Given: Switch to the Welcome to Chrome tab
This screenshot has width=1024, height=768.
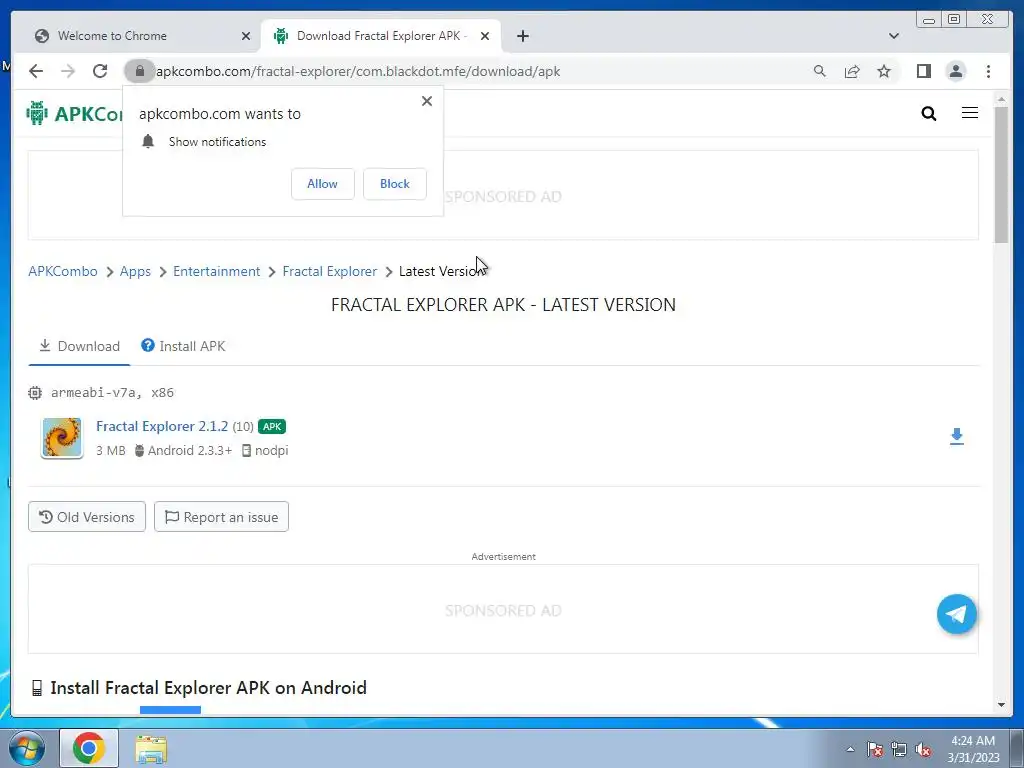Looking at the screenshot, I should coord(142,36).
